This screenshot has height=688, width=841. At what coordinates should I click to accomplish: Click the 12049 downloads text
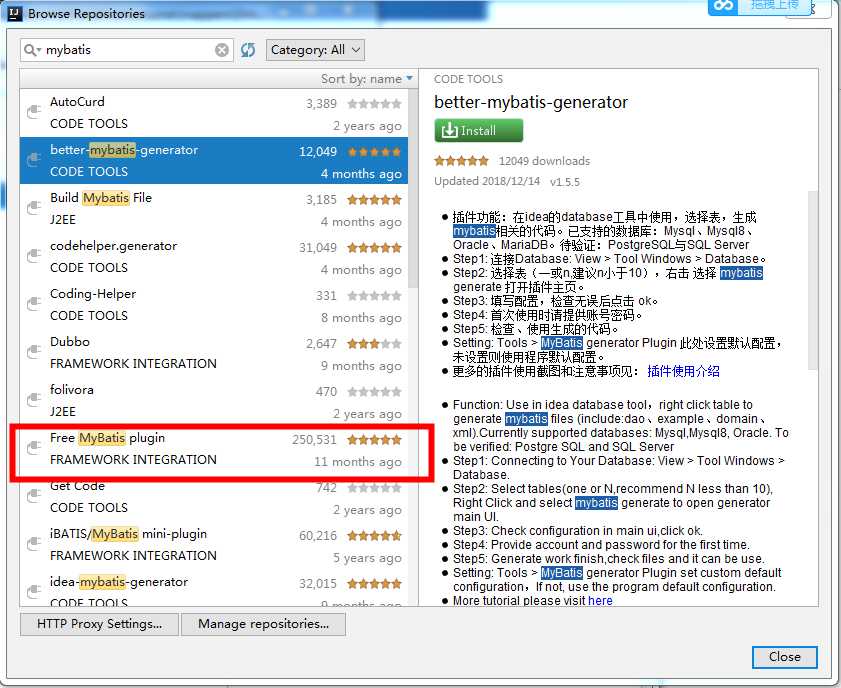coord(544,161)
